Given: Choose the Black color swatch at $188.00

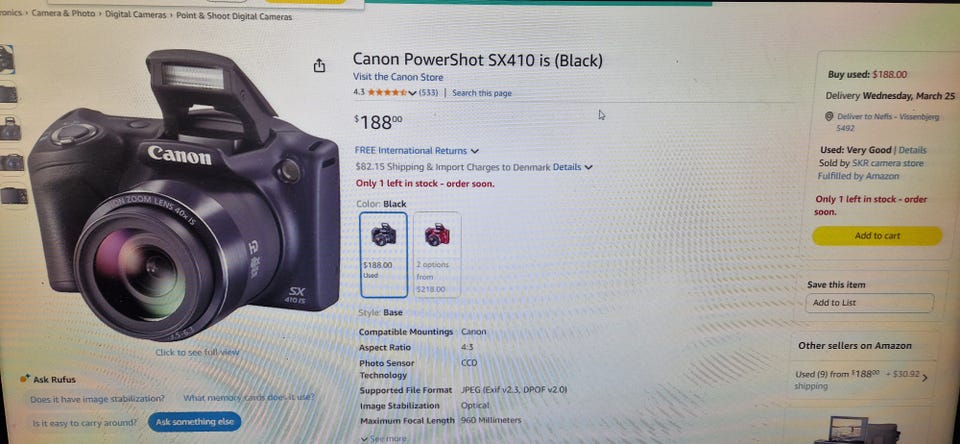Looking at the screenshot, I should tap(383, 254).
